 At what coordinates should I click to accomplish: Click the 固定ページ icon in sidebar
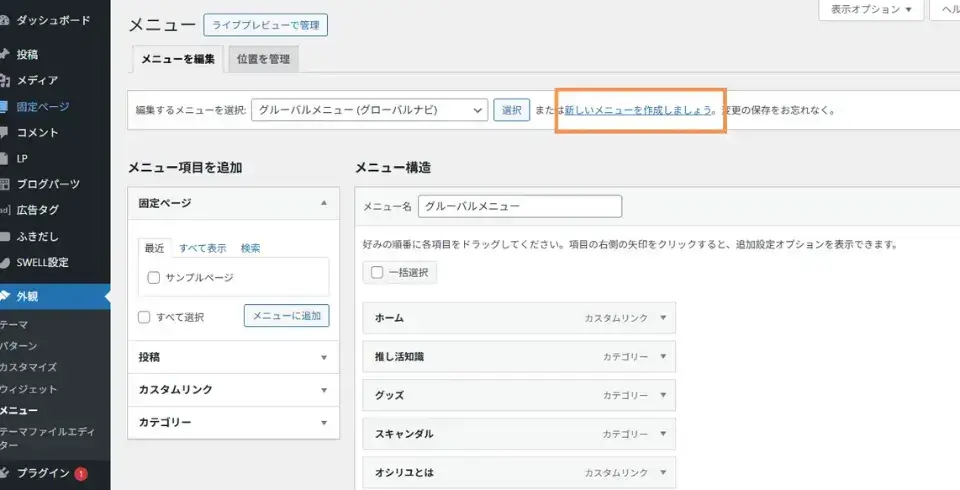tap(4, 107)
